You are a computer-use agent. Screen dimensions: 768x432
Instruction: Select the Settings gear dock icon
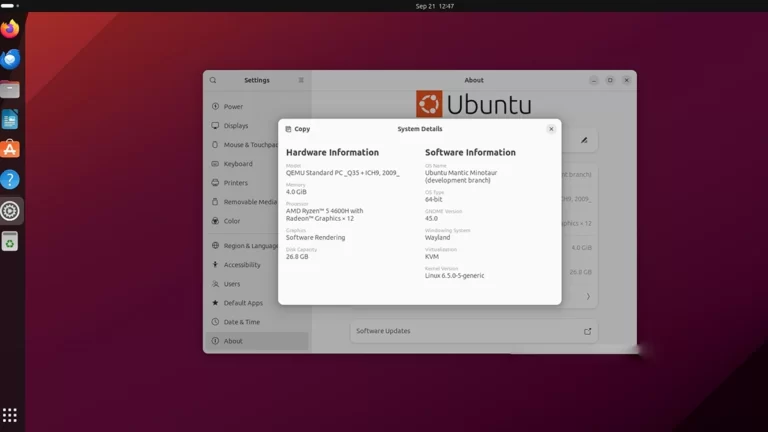(10, 211)
